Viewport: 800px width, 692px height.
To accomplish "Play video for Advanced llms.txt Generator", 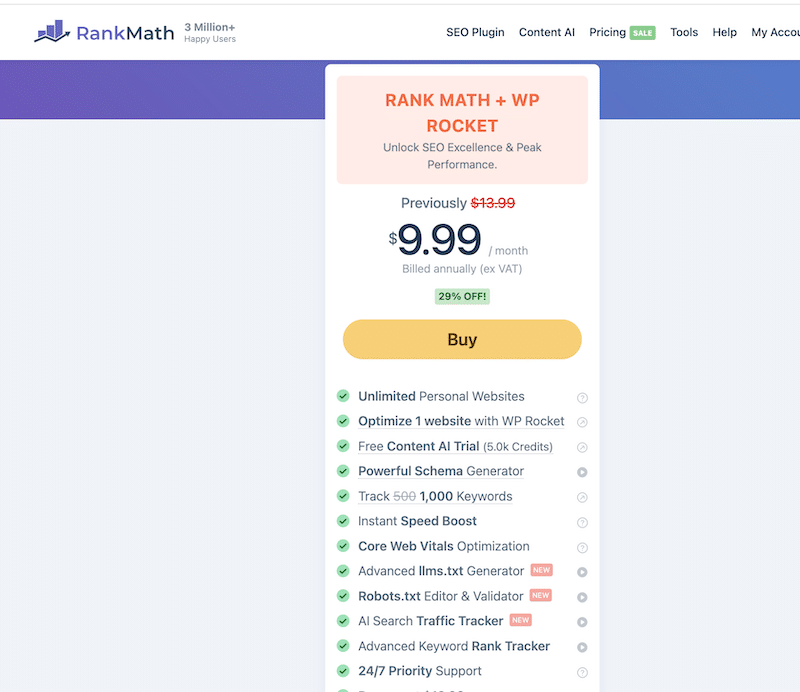I will 582,570.
